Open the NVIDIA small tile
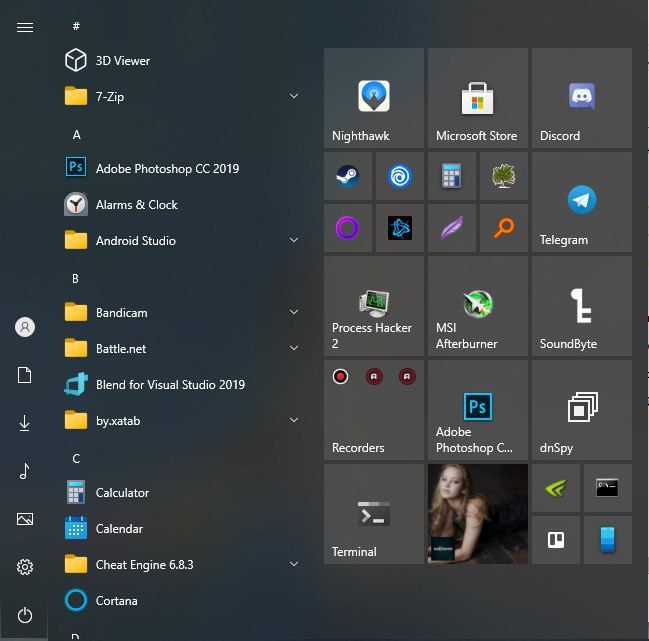This screenshot has width=649, height=641. [555, 488]
